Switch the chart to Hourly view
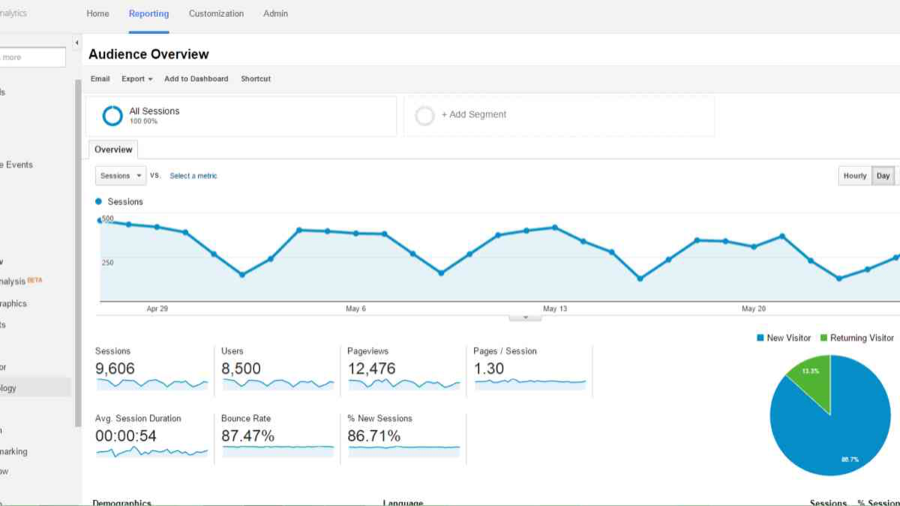This screenshot has height=506, width=900. tap(854, 176)
